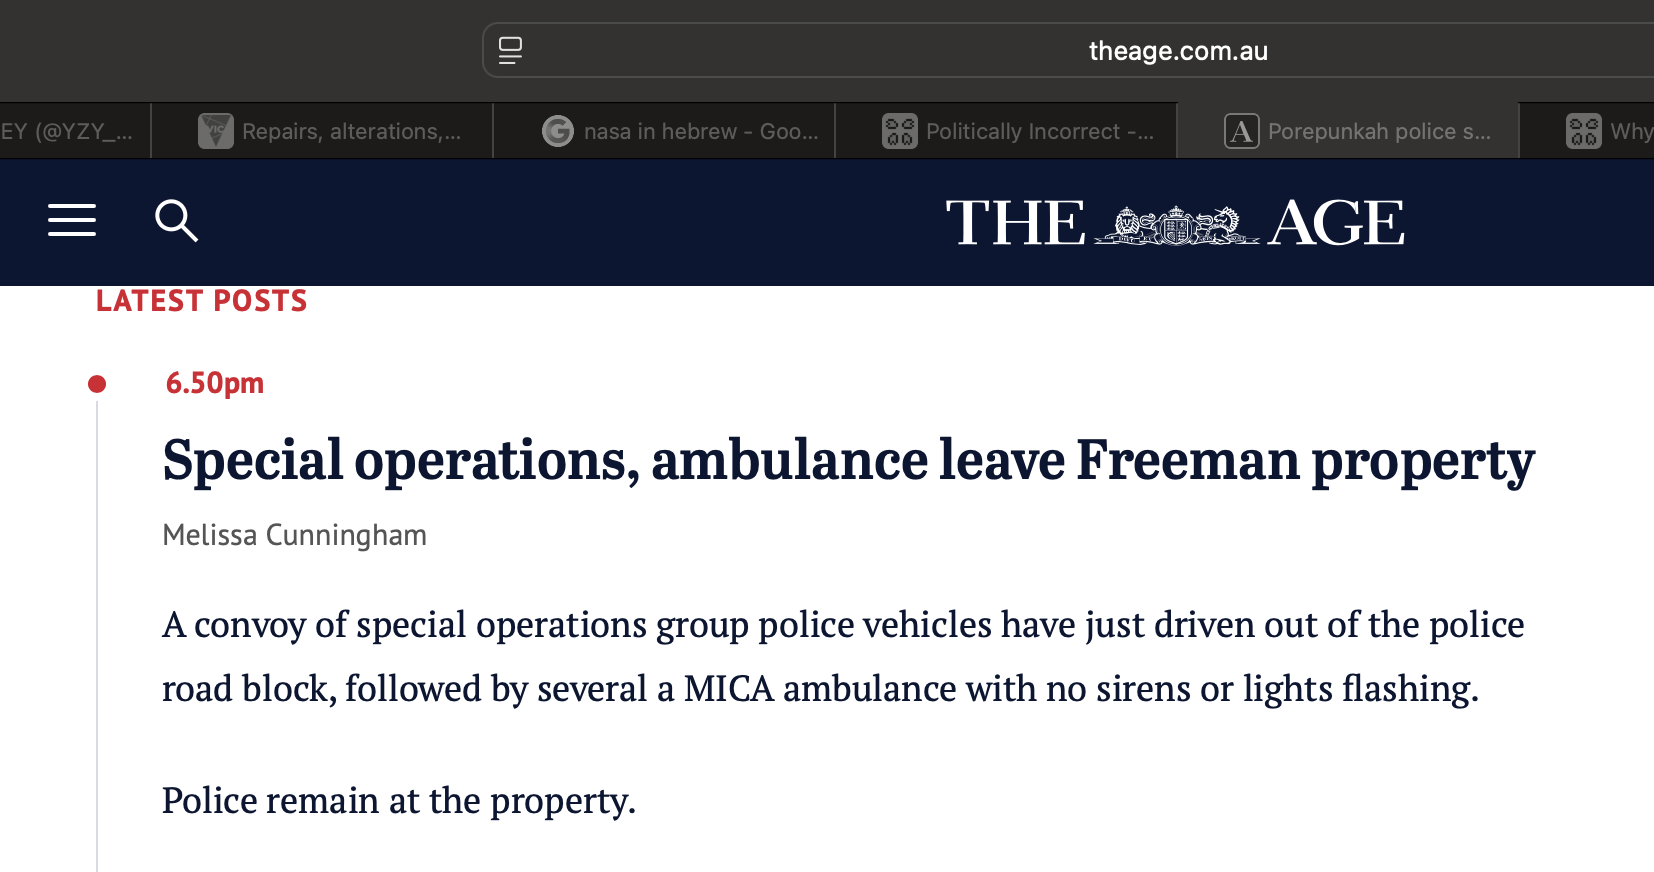
Task: Click the Google favicon on nasa tab
Action: click(557, 131)
